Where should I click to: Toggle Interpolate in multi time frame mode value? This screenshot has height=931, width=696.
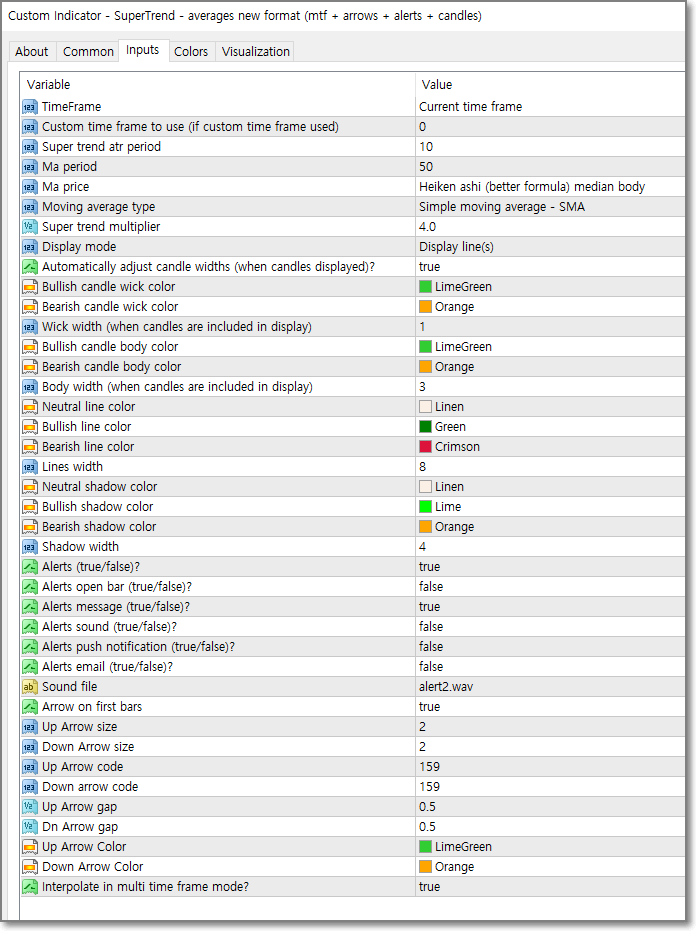coord(430,887)
